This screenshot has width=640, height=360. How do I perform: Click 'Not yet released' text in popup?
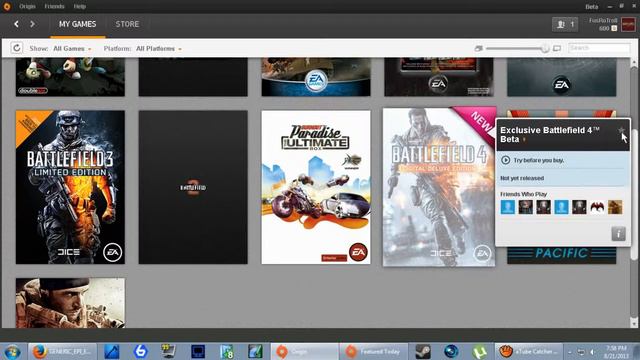(x=522, y=178)
